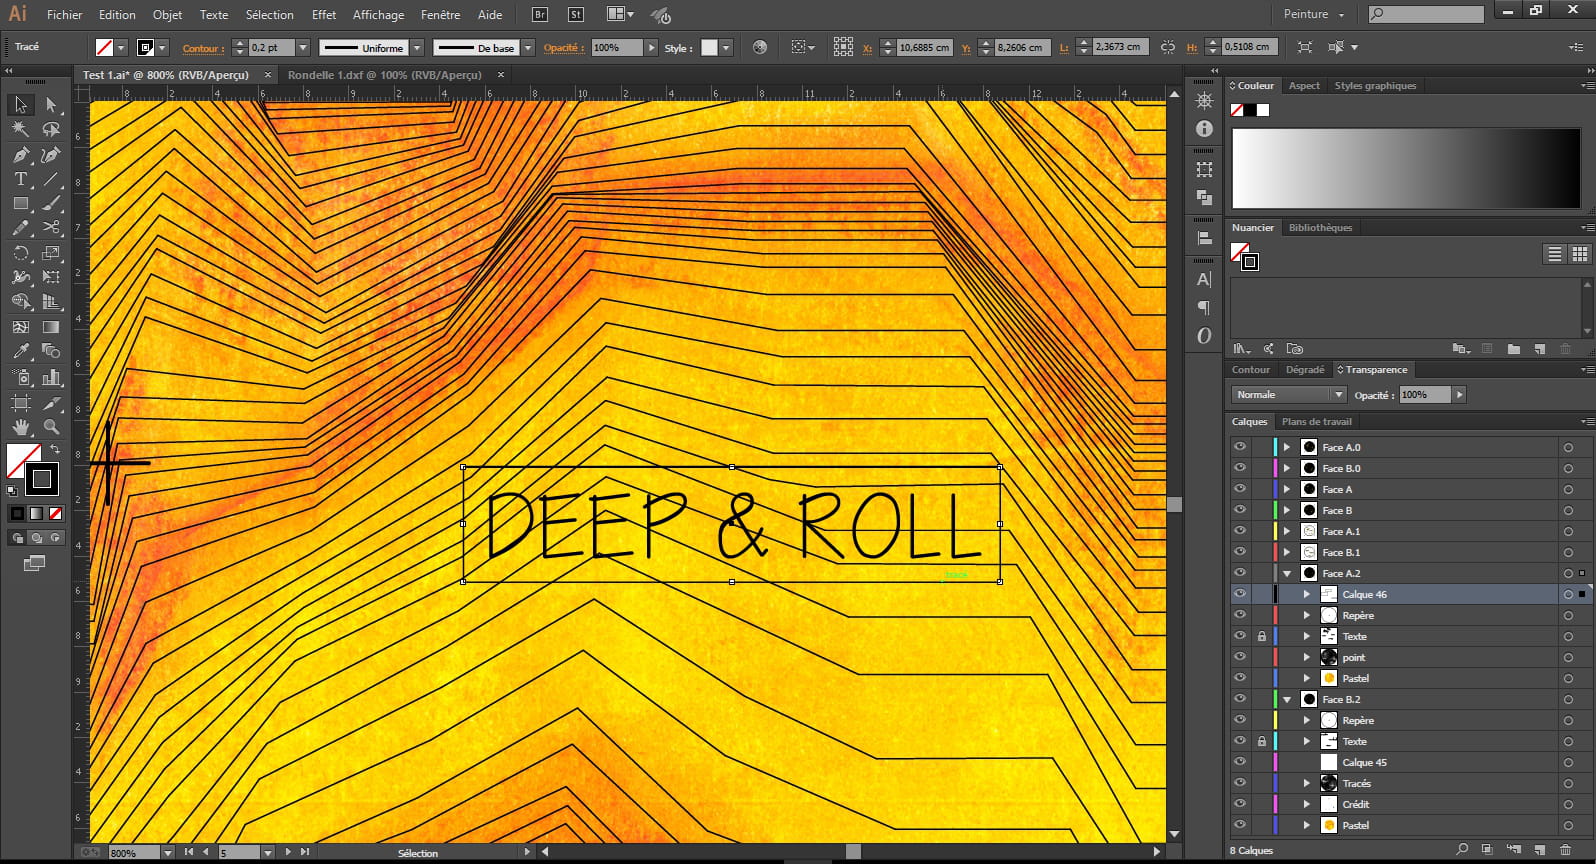Open Adobe Bridge with the Br icon
The height and width of the screenshot is (864, 1596).
[540, 14]
